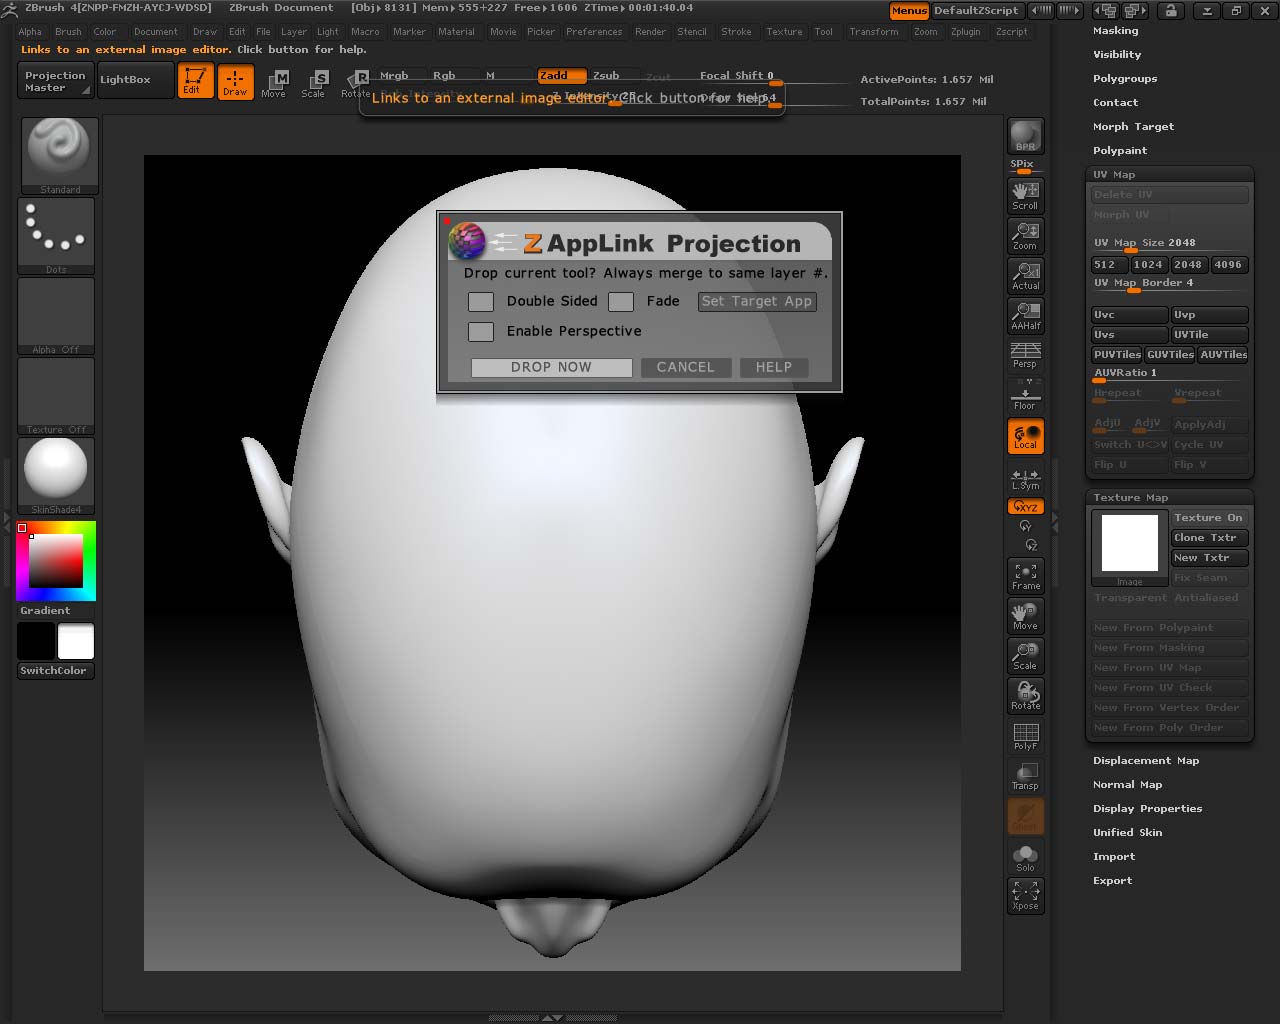Tick the Enable Perspective checkbox
This screenshot has height=1024, width=1280.
click(x=481, y=331)
